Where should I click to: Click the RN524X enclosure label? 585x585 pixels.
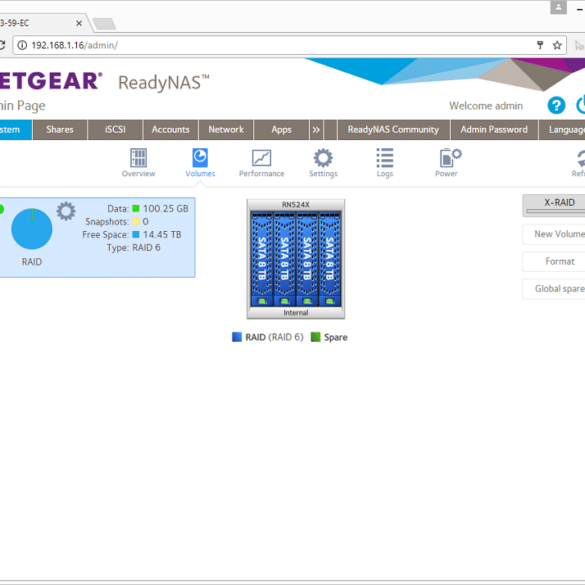point(295,204)
